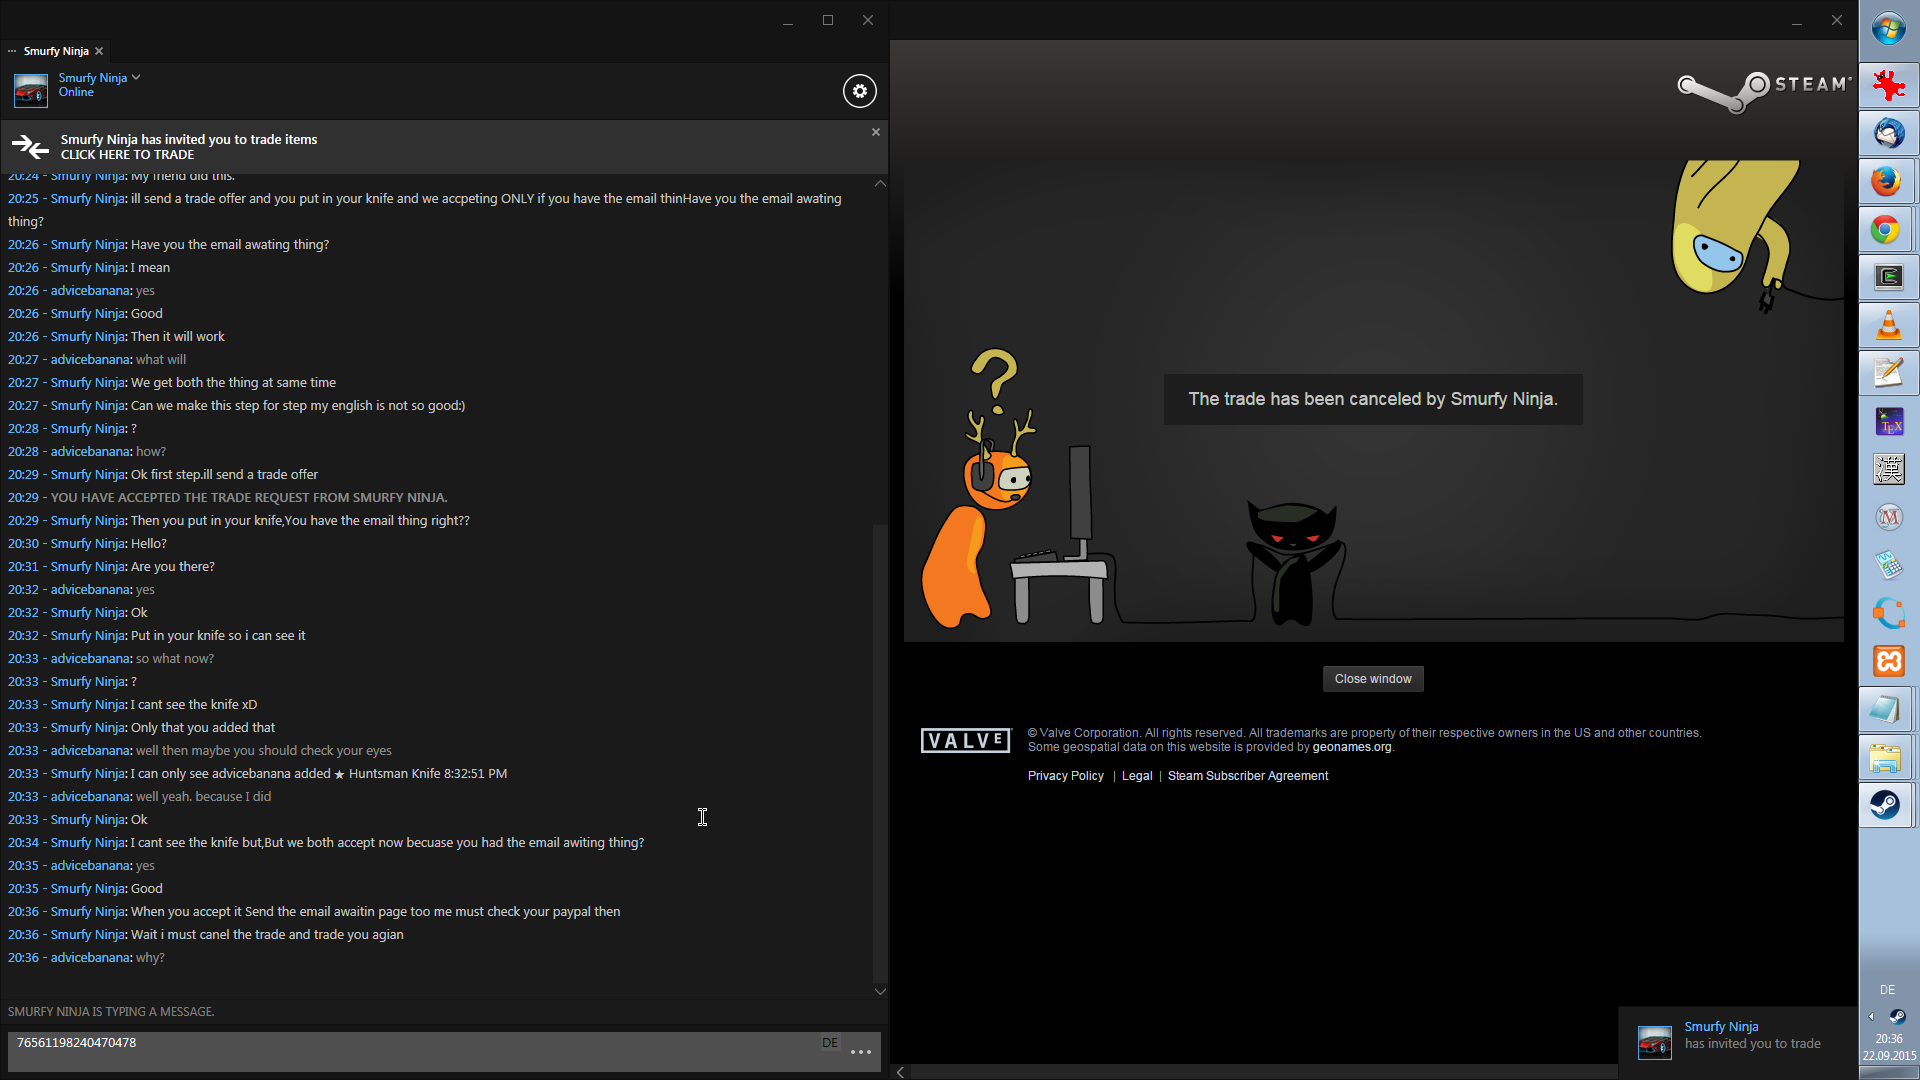Open the Steam Subscriber Agreement link

click(1247, 776)
